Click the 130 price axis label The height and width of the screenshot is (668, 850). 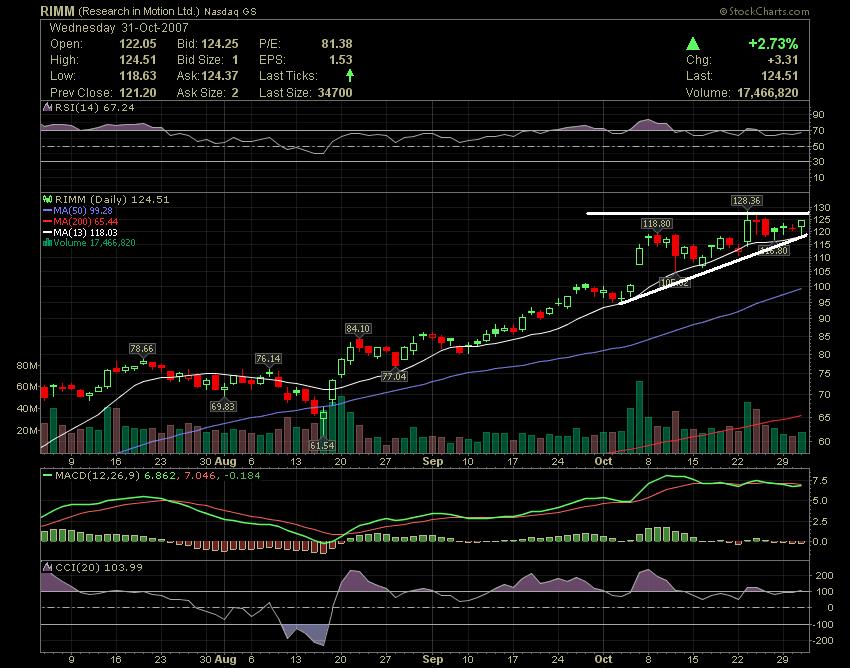coord(822,208)
